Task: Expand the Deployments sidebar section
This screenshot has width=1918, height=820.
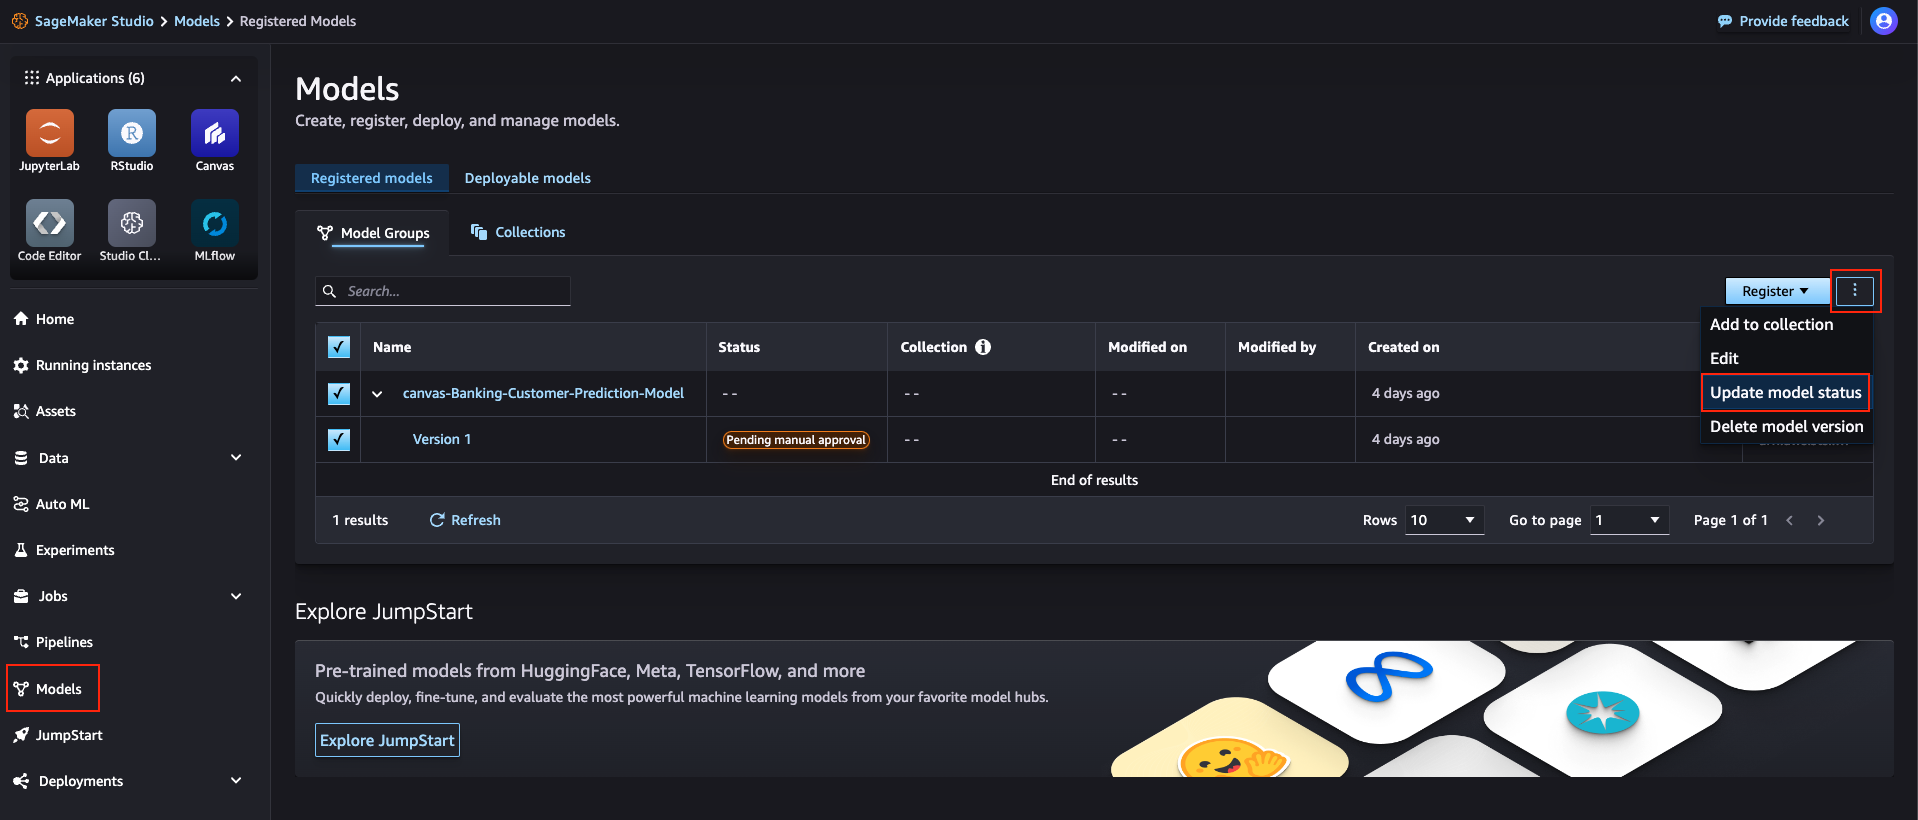Action: click(236, 781)
